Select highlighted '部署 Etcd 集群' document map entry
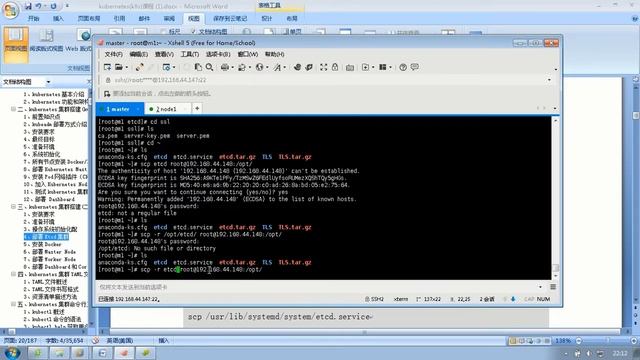The height and width of the screenshot is (360, 640). click(46, 237)
